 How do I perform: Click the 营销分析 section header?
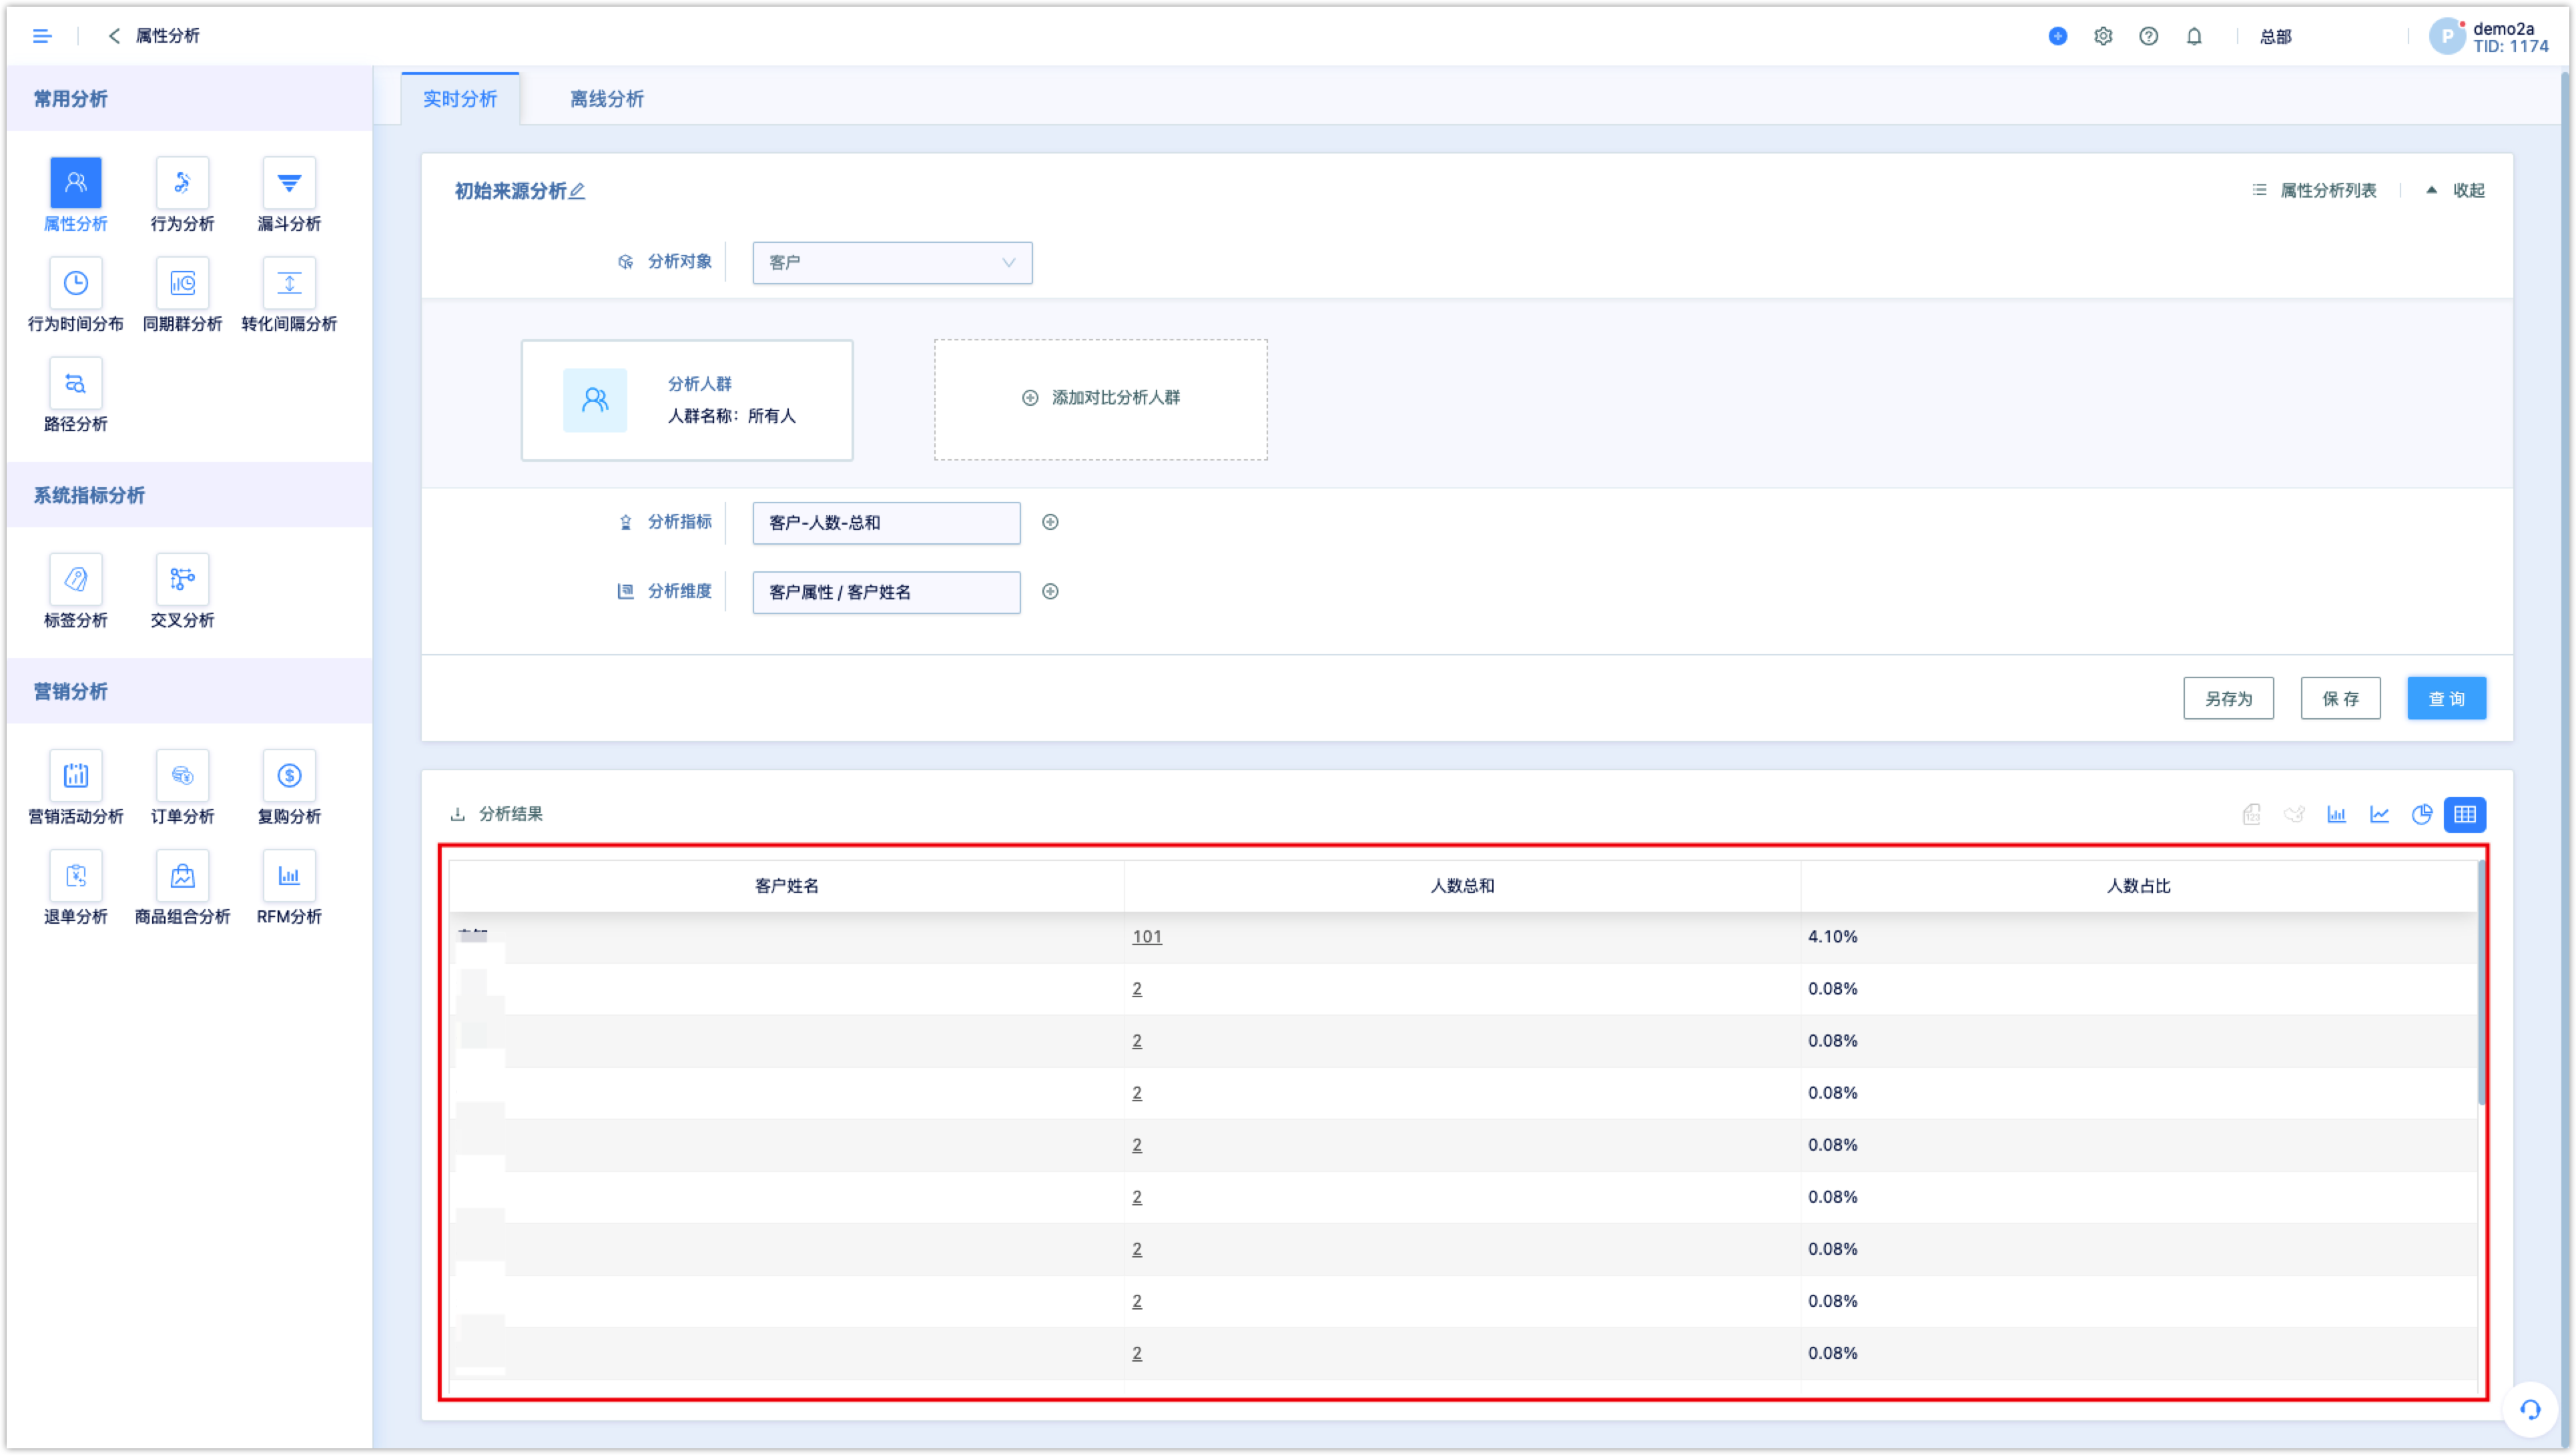coord(190,690)
